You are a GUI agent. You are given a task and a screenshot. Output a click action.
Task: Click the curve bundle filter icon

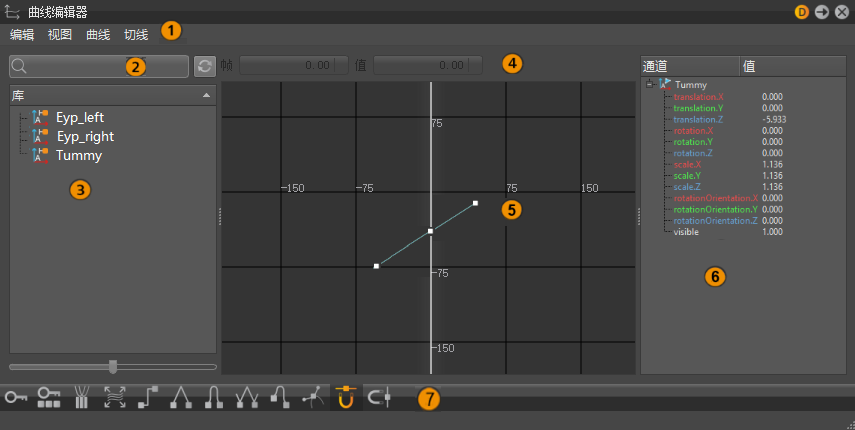pos(81,397)
